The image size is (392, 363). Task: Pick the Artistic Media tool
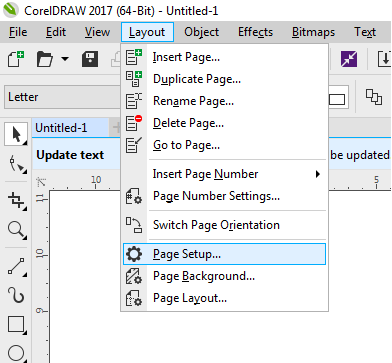(x=16, y=295)
